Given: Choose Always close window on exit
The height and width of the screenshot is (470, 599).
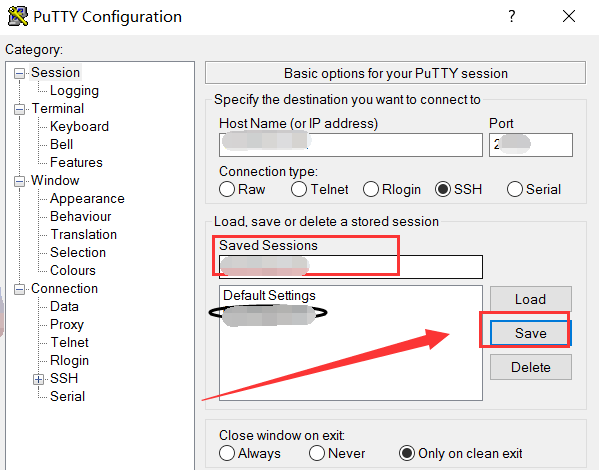Looking at the screenshot, I should [x=227, y=453].
